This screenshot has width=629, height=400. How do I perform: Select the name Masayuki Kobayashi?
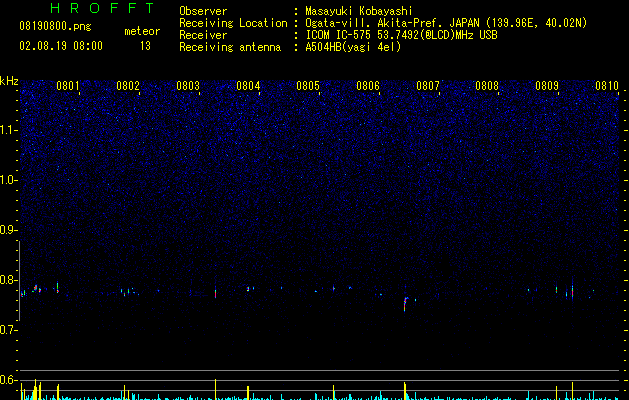click(x=359, y=11)
